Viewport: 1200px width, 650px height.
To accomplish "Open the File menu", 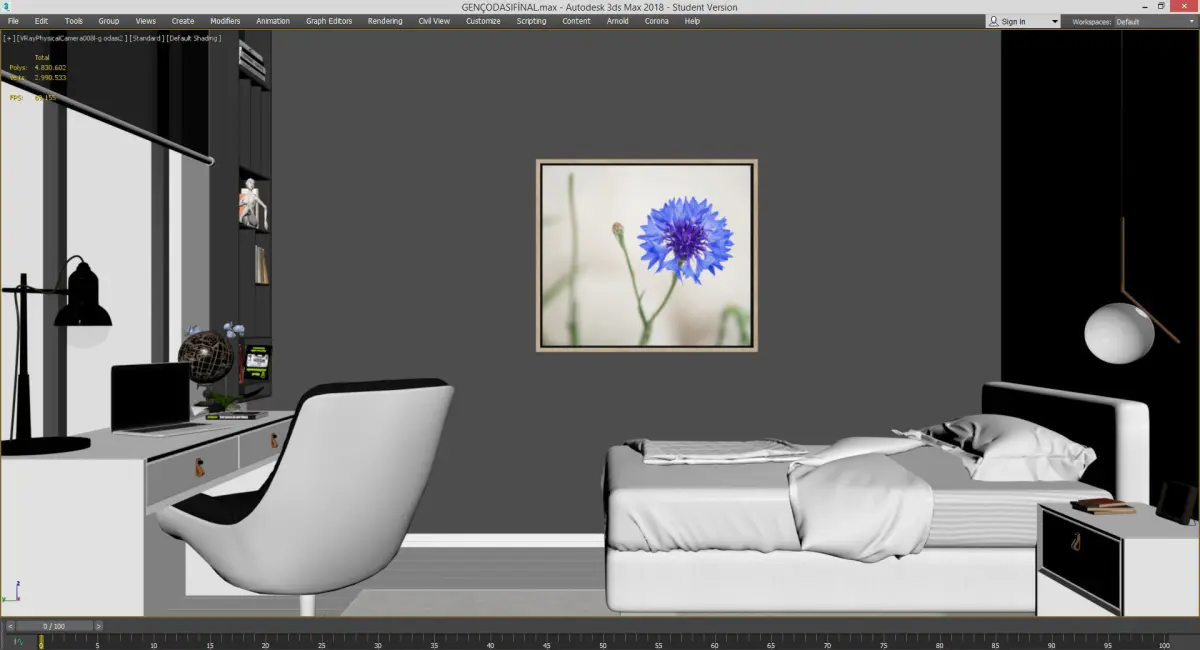I will click(x=13, y=21).
